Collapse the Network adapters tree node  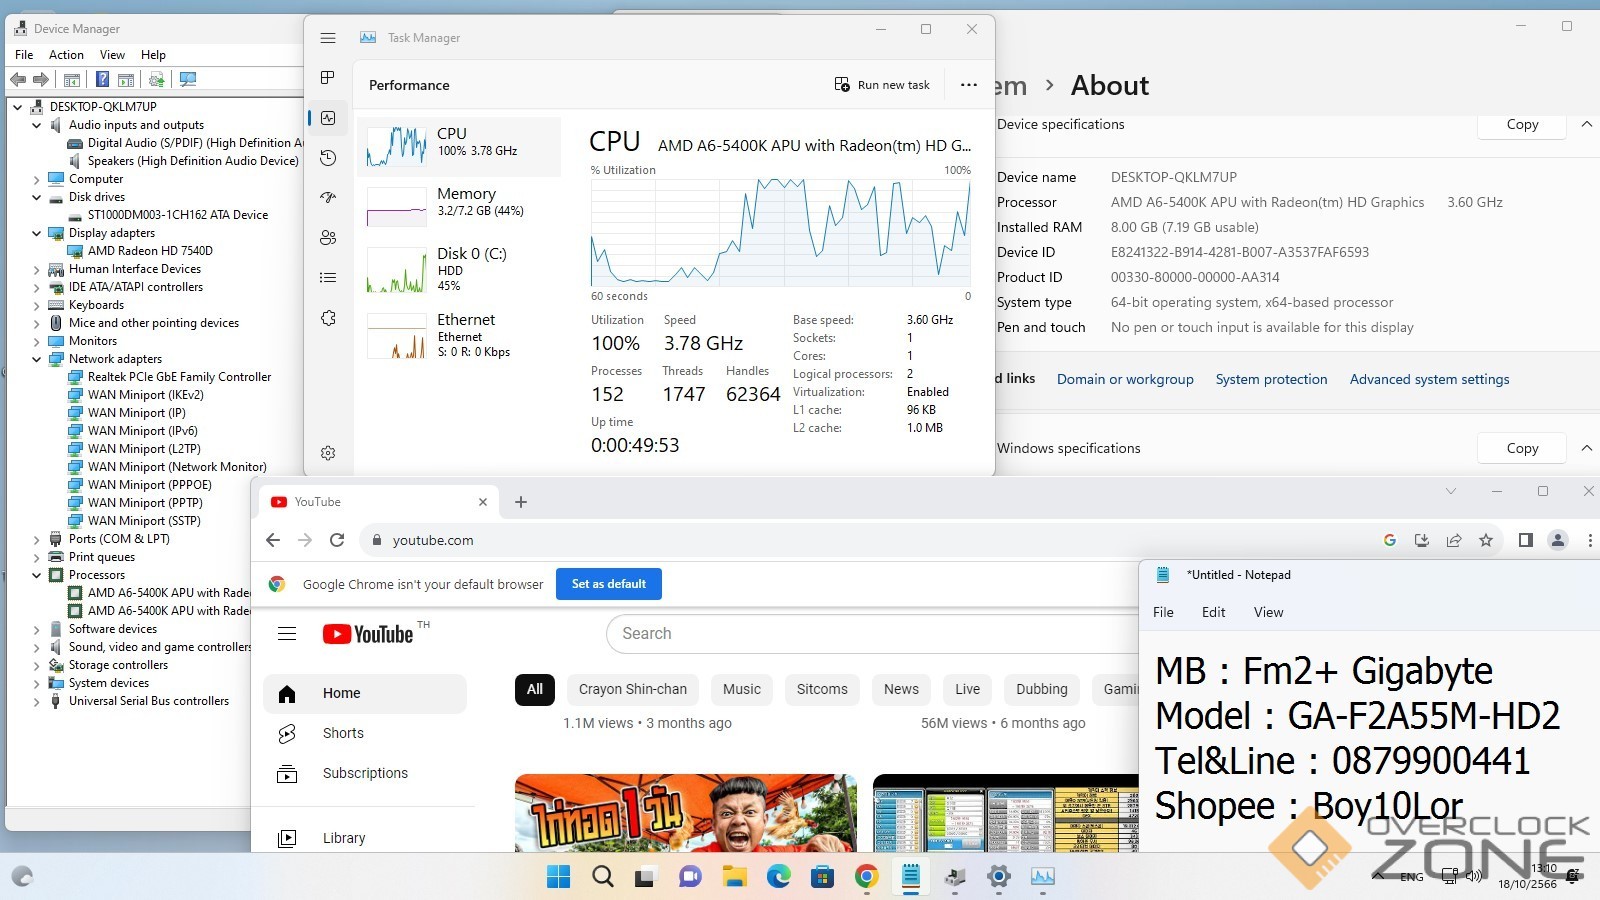(37, 359)
